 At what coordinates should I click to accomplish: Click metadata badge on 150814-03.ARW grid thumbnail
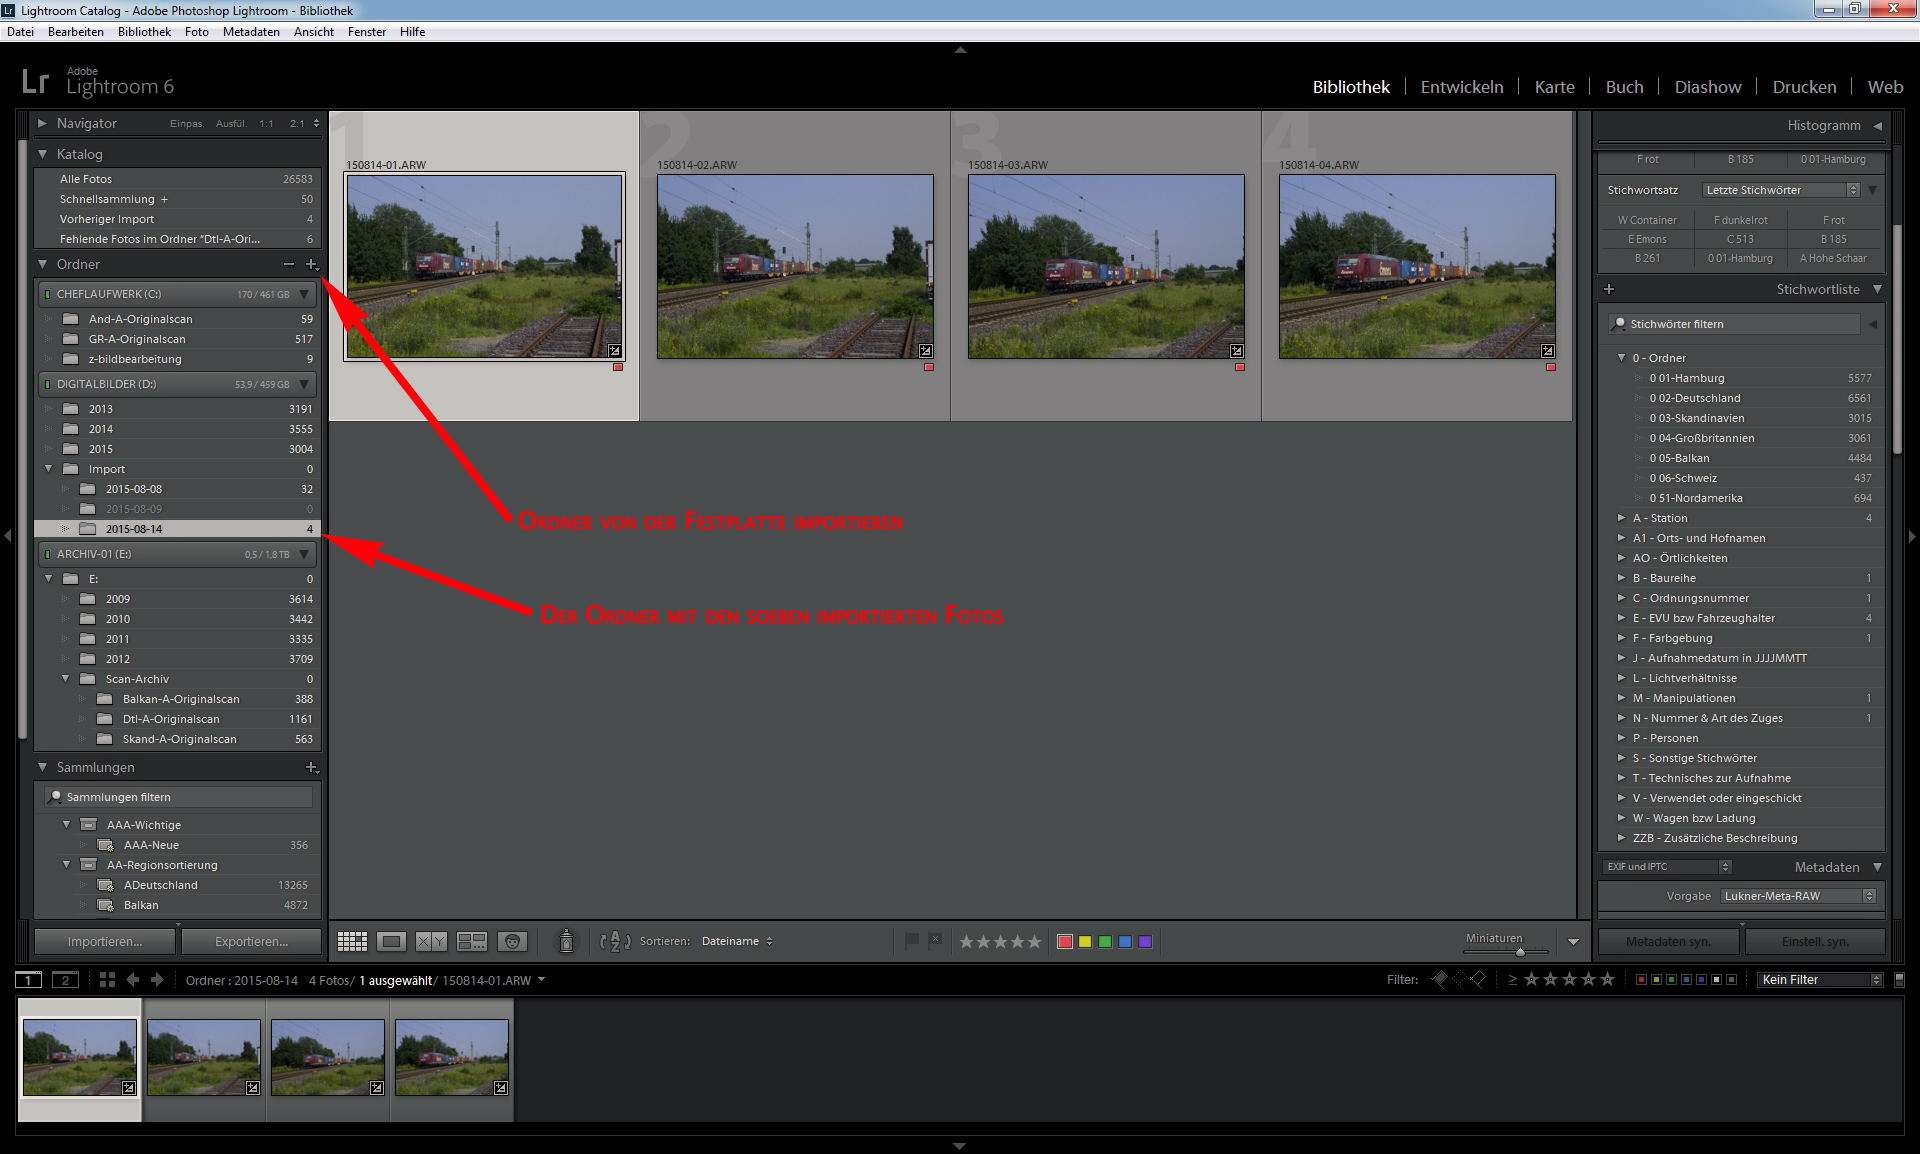(1237, 351)
